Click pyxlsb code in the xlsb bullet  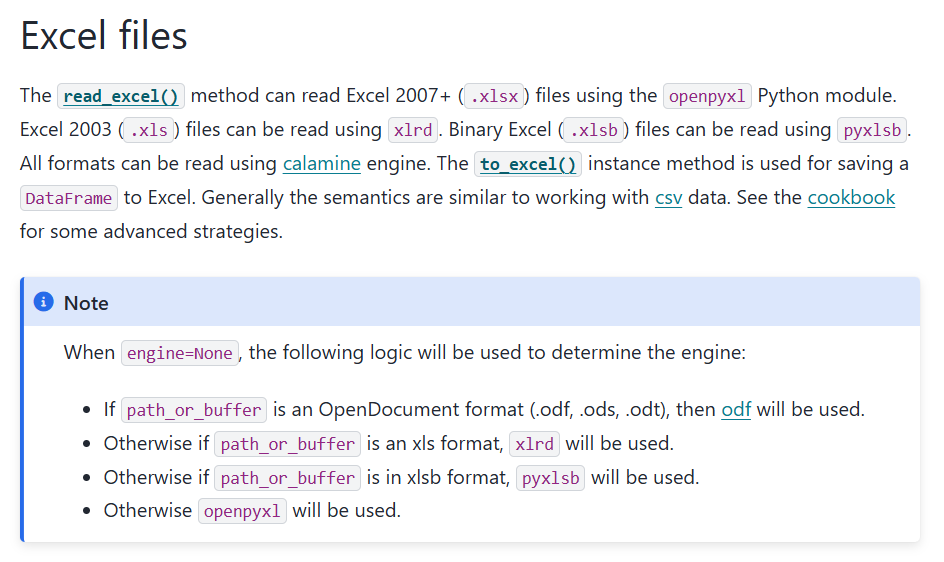[550, 478]
